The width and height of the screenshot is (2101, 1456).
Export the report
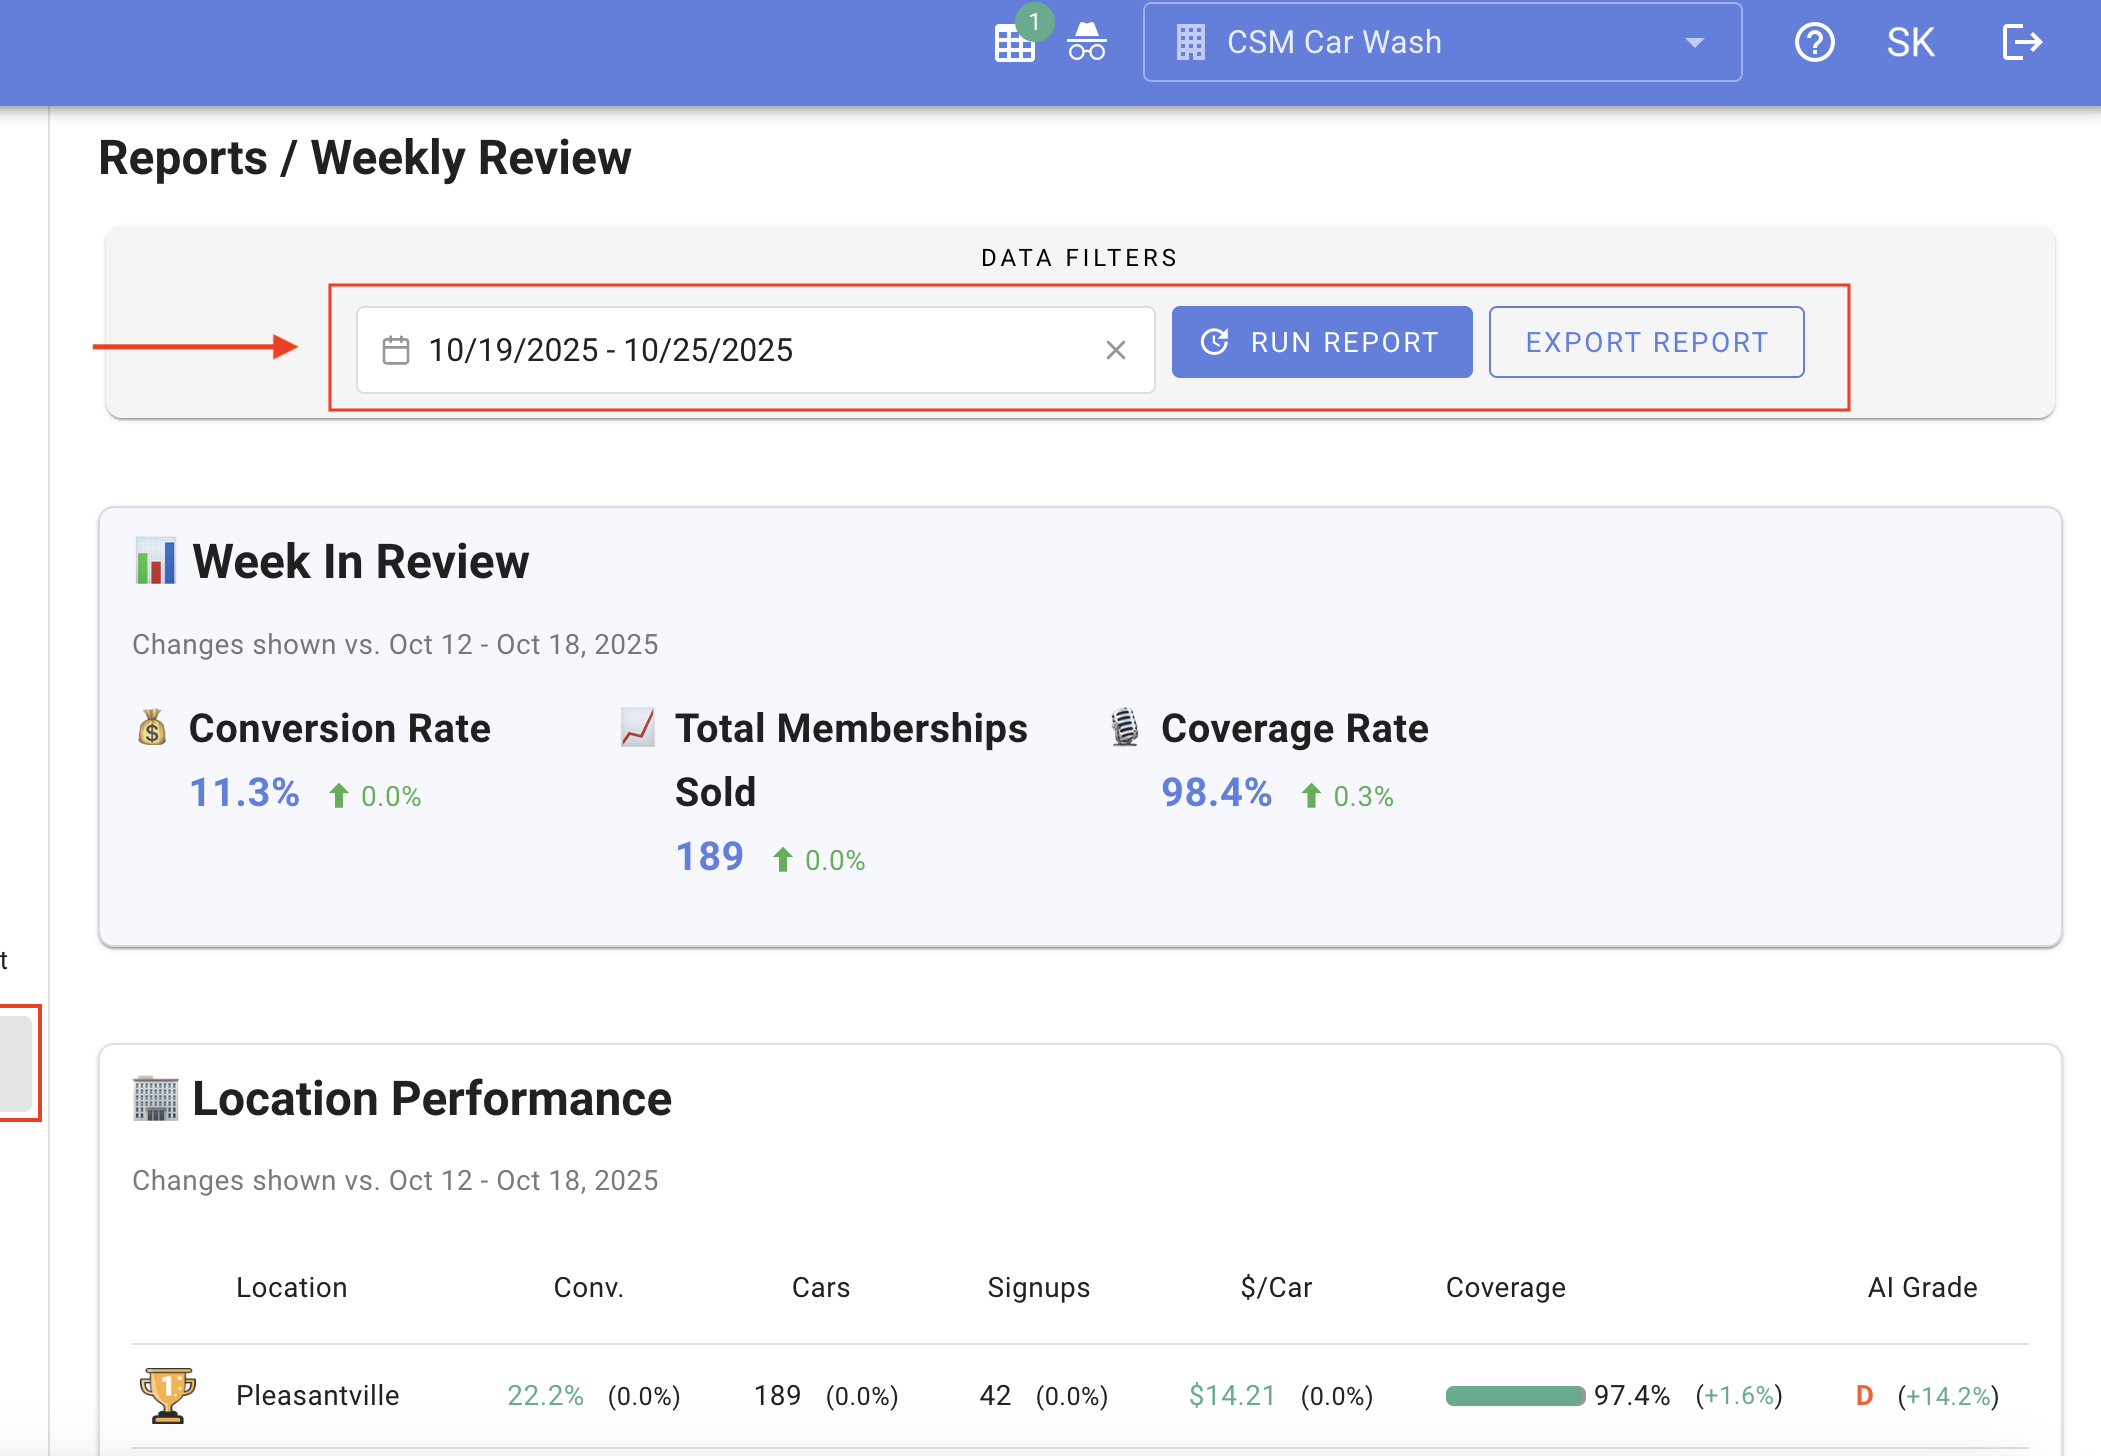tap(1646, 342)
